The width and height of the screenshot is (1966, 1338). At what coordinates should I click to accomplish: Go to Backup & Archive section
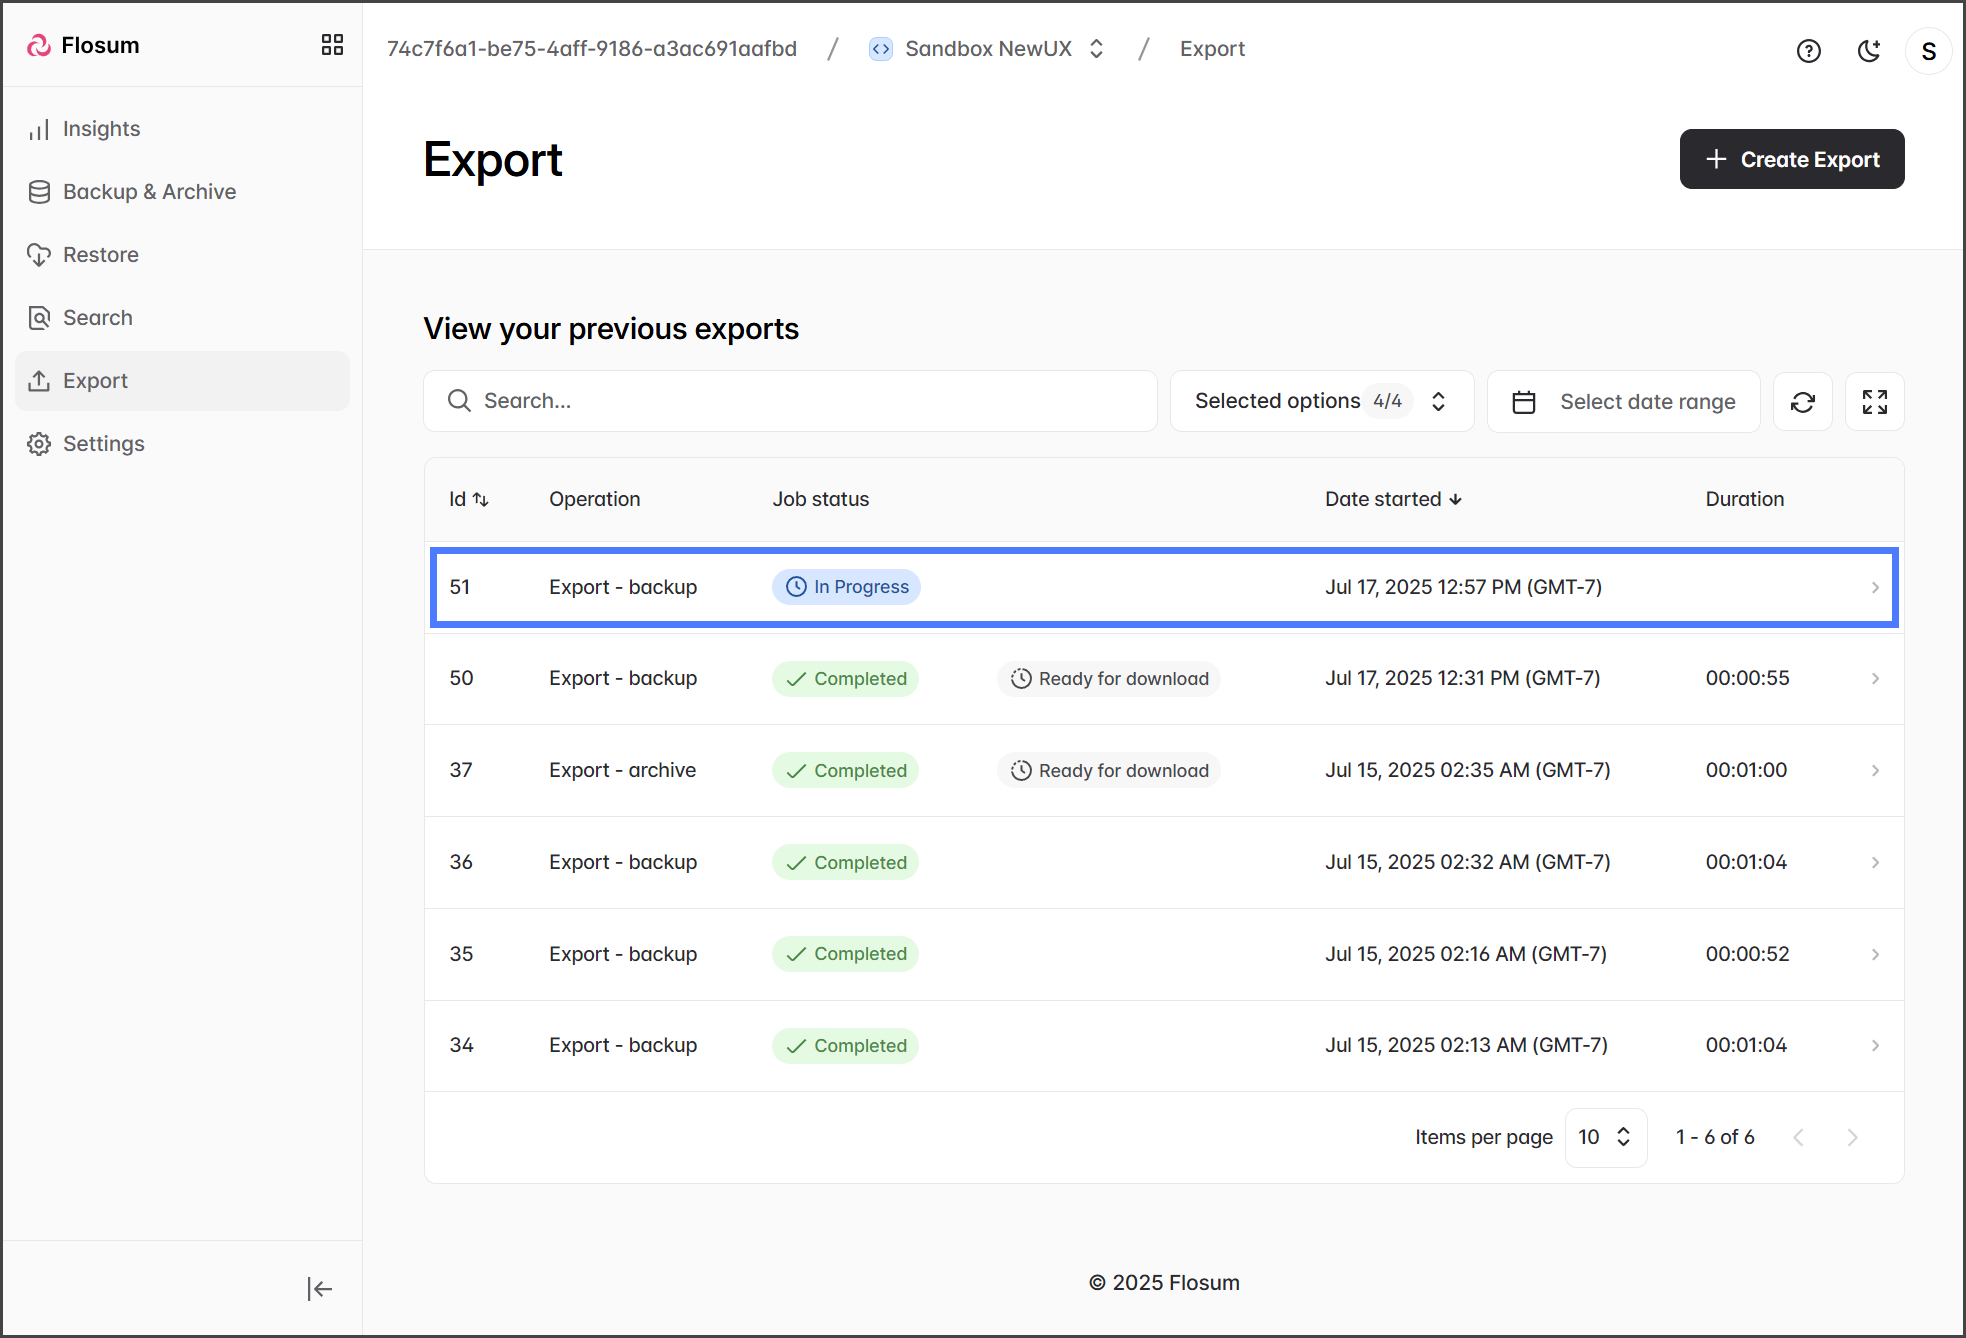(x=149, y=192)
